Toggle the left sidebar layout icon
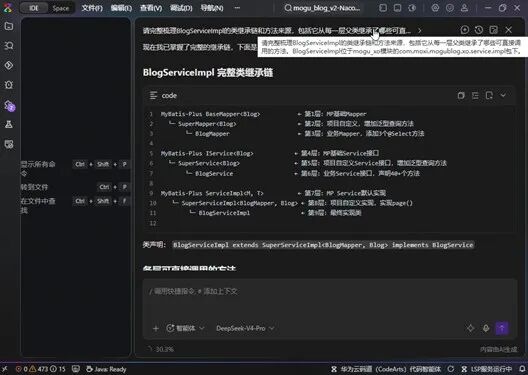This screenshot has height=375, width=528. pos(383,8)
